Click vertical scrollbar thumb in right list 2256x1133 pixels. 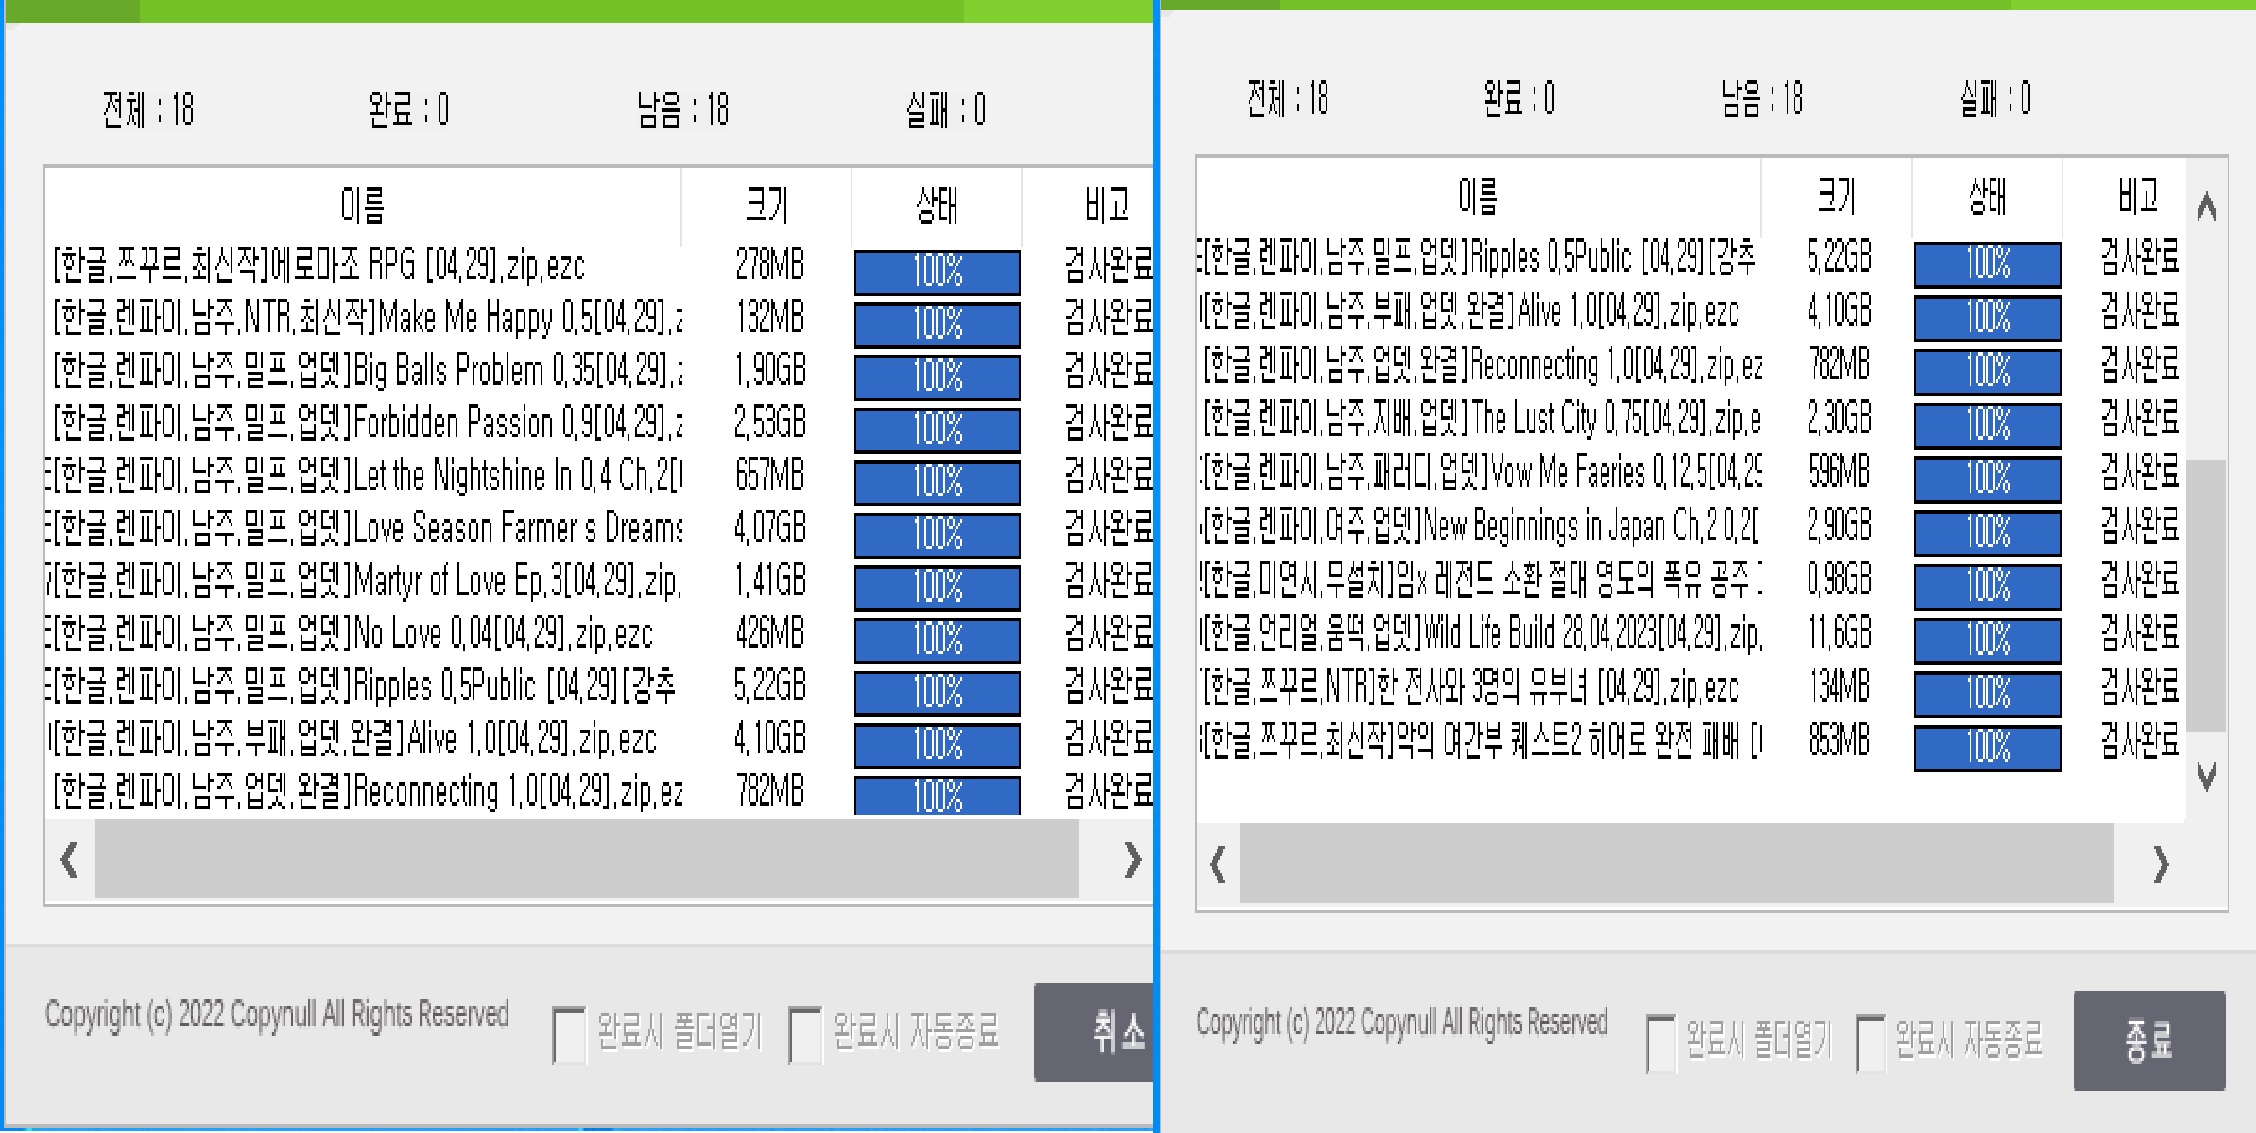click(x=2206, y=595)
